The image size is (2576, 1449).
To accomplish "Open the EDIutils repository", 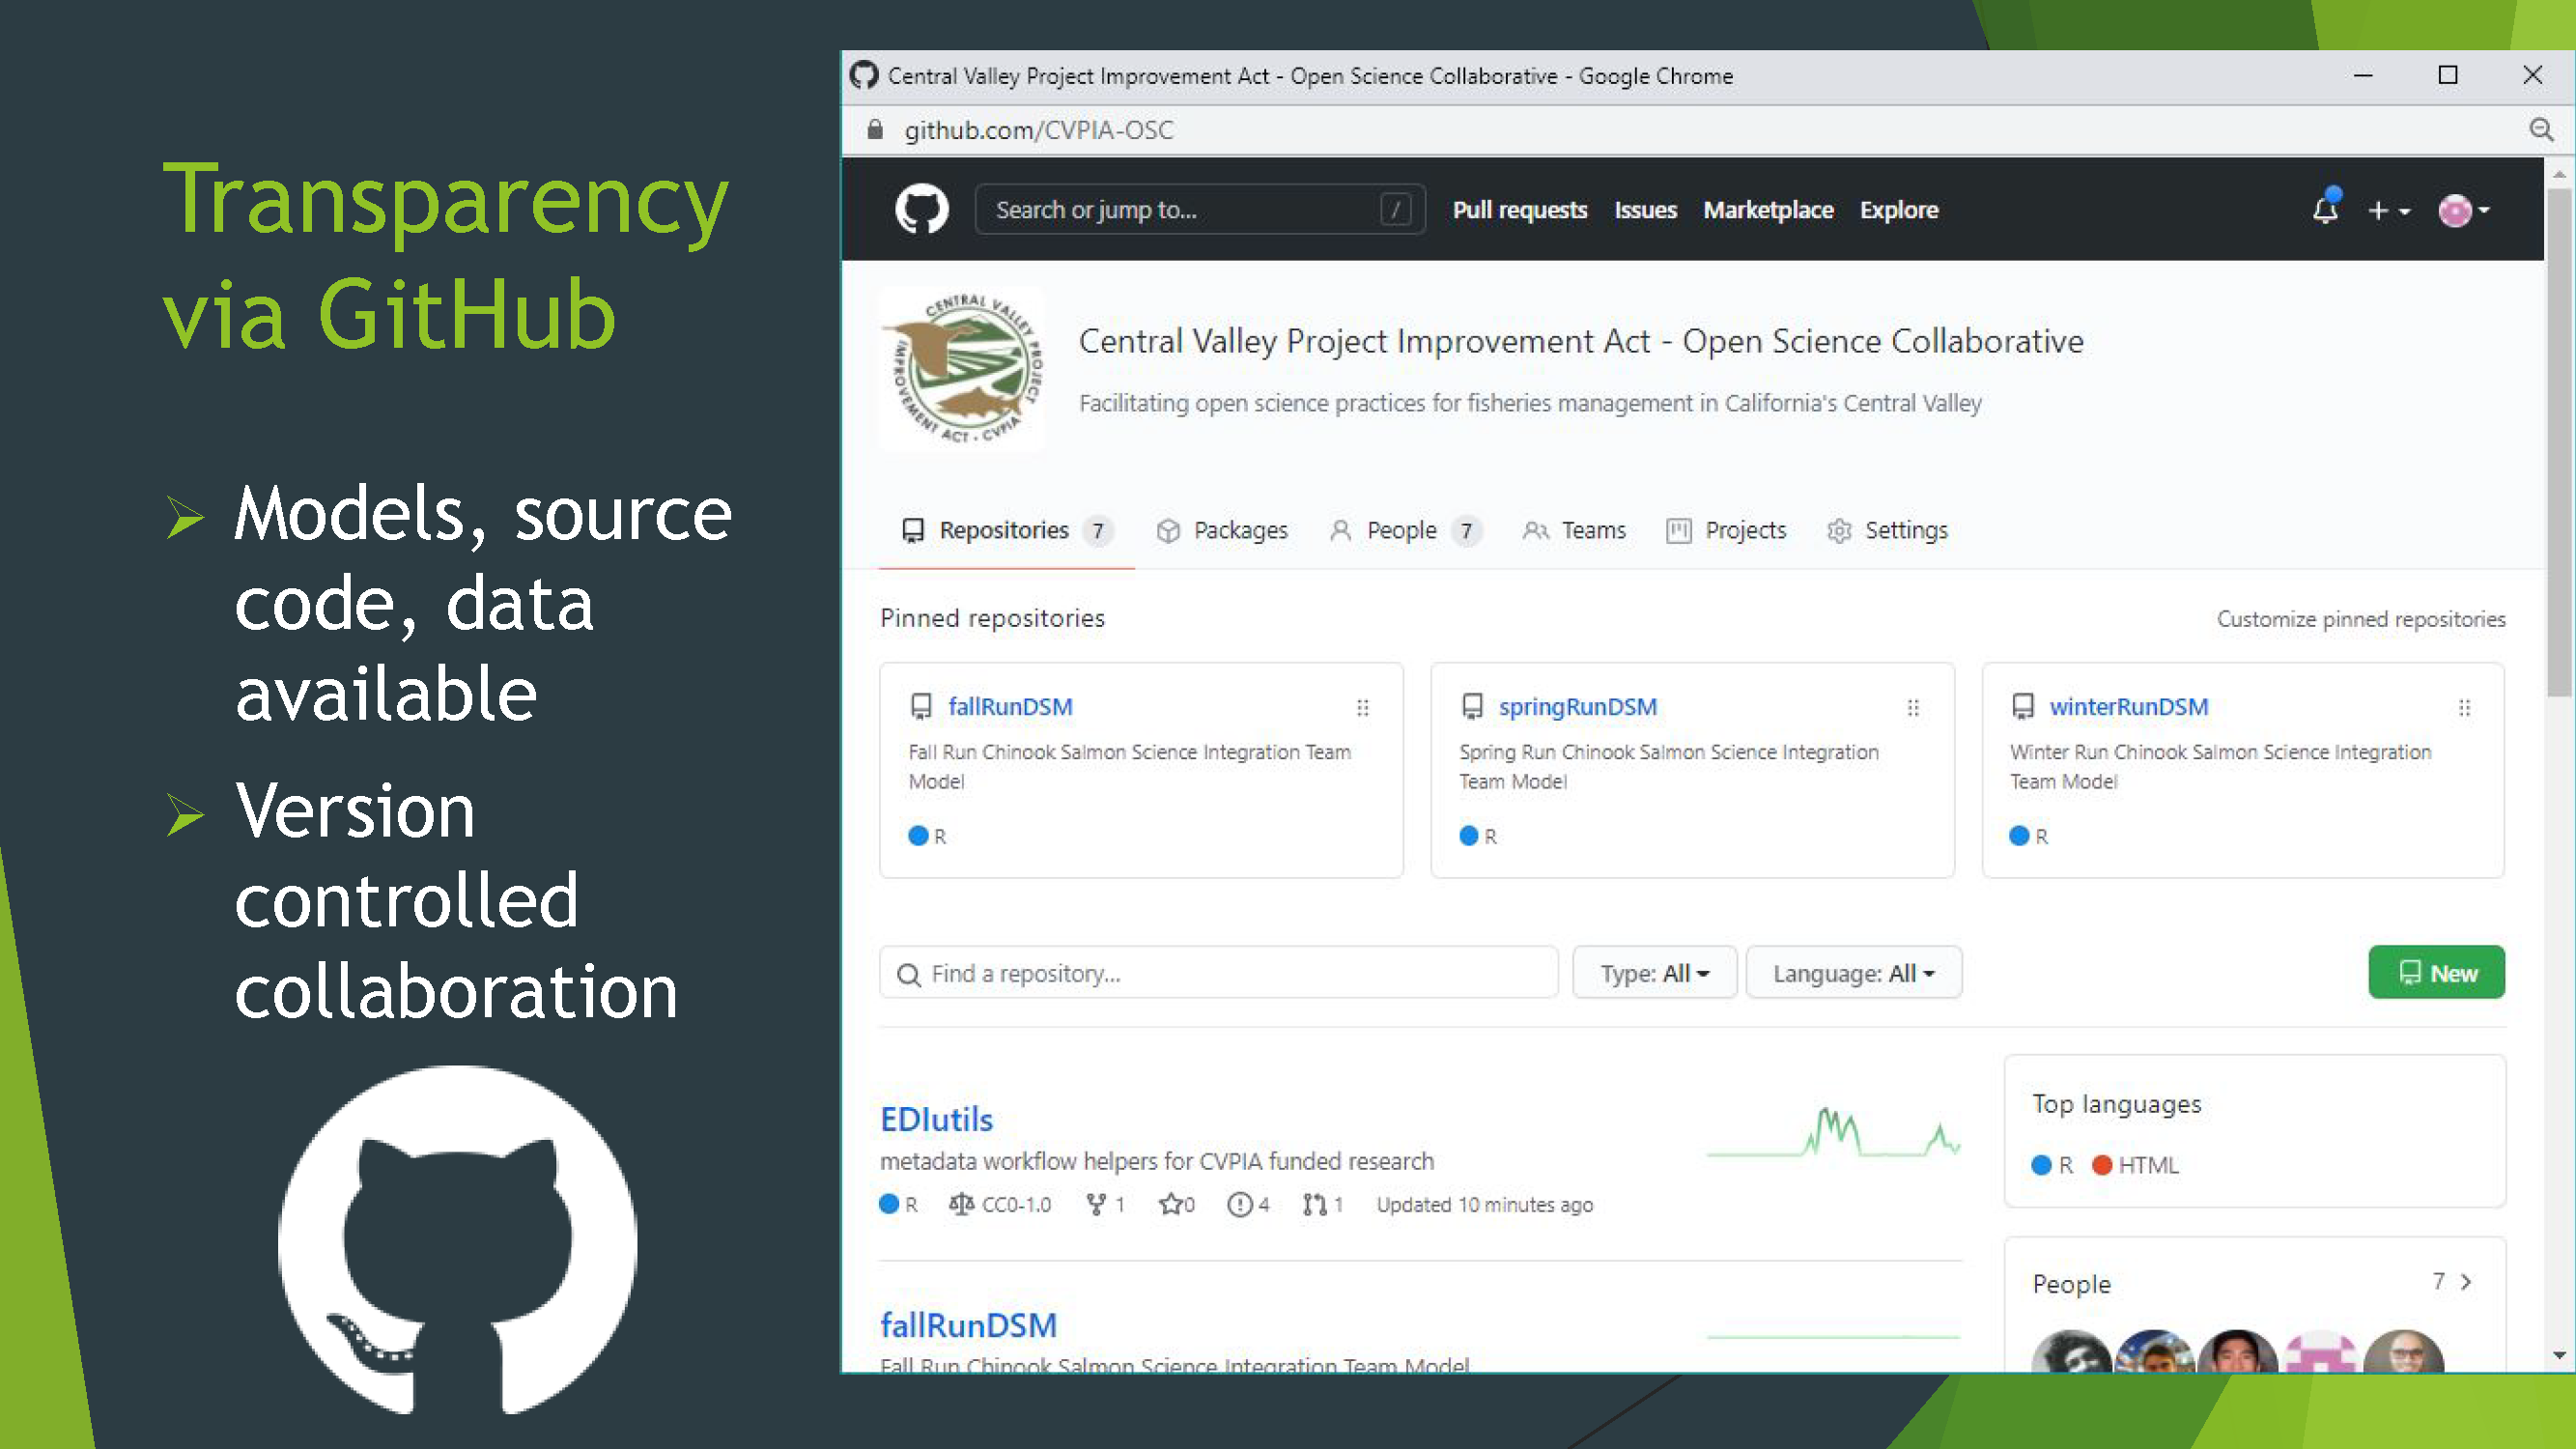I will point(936,1119).
